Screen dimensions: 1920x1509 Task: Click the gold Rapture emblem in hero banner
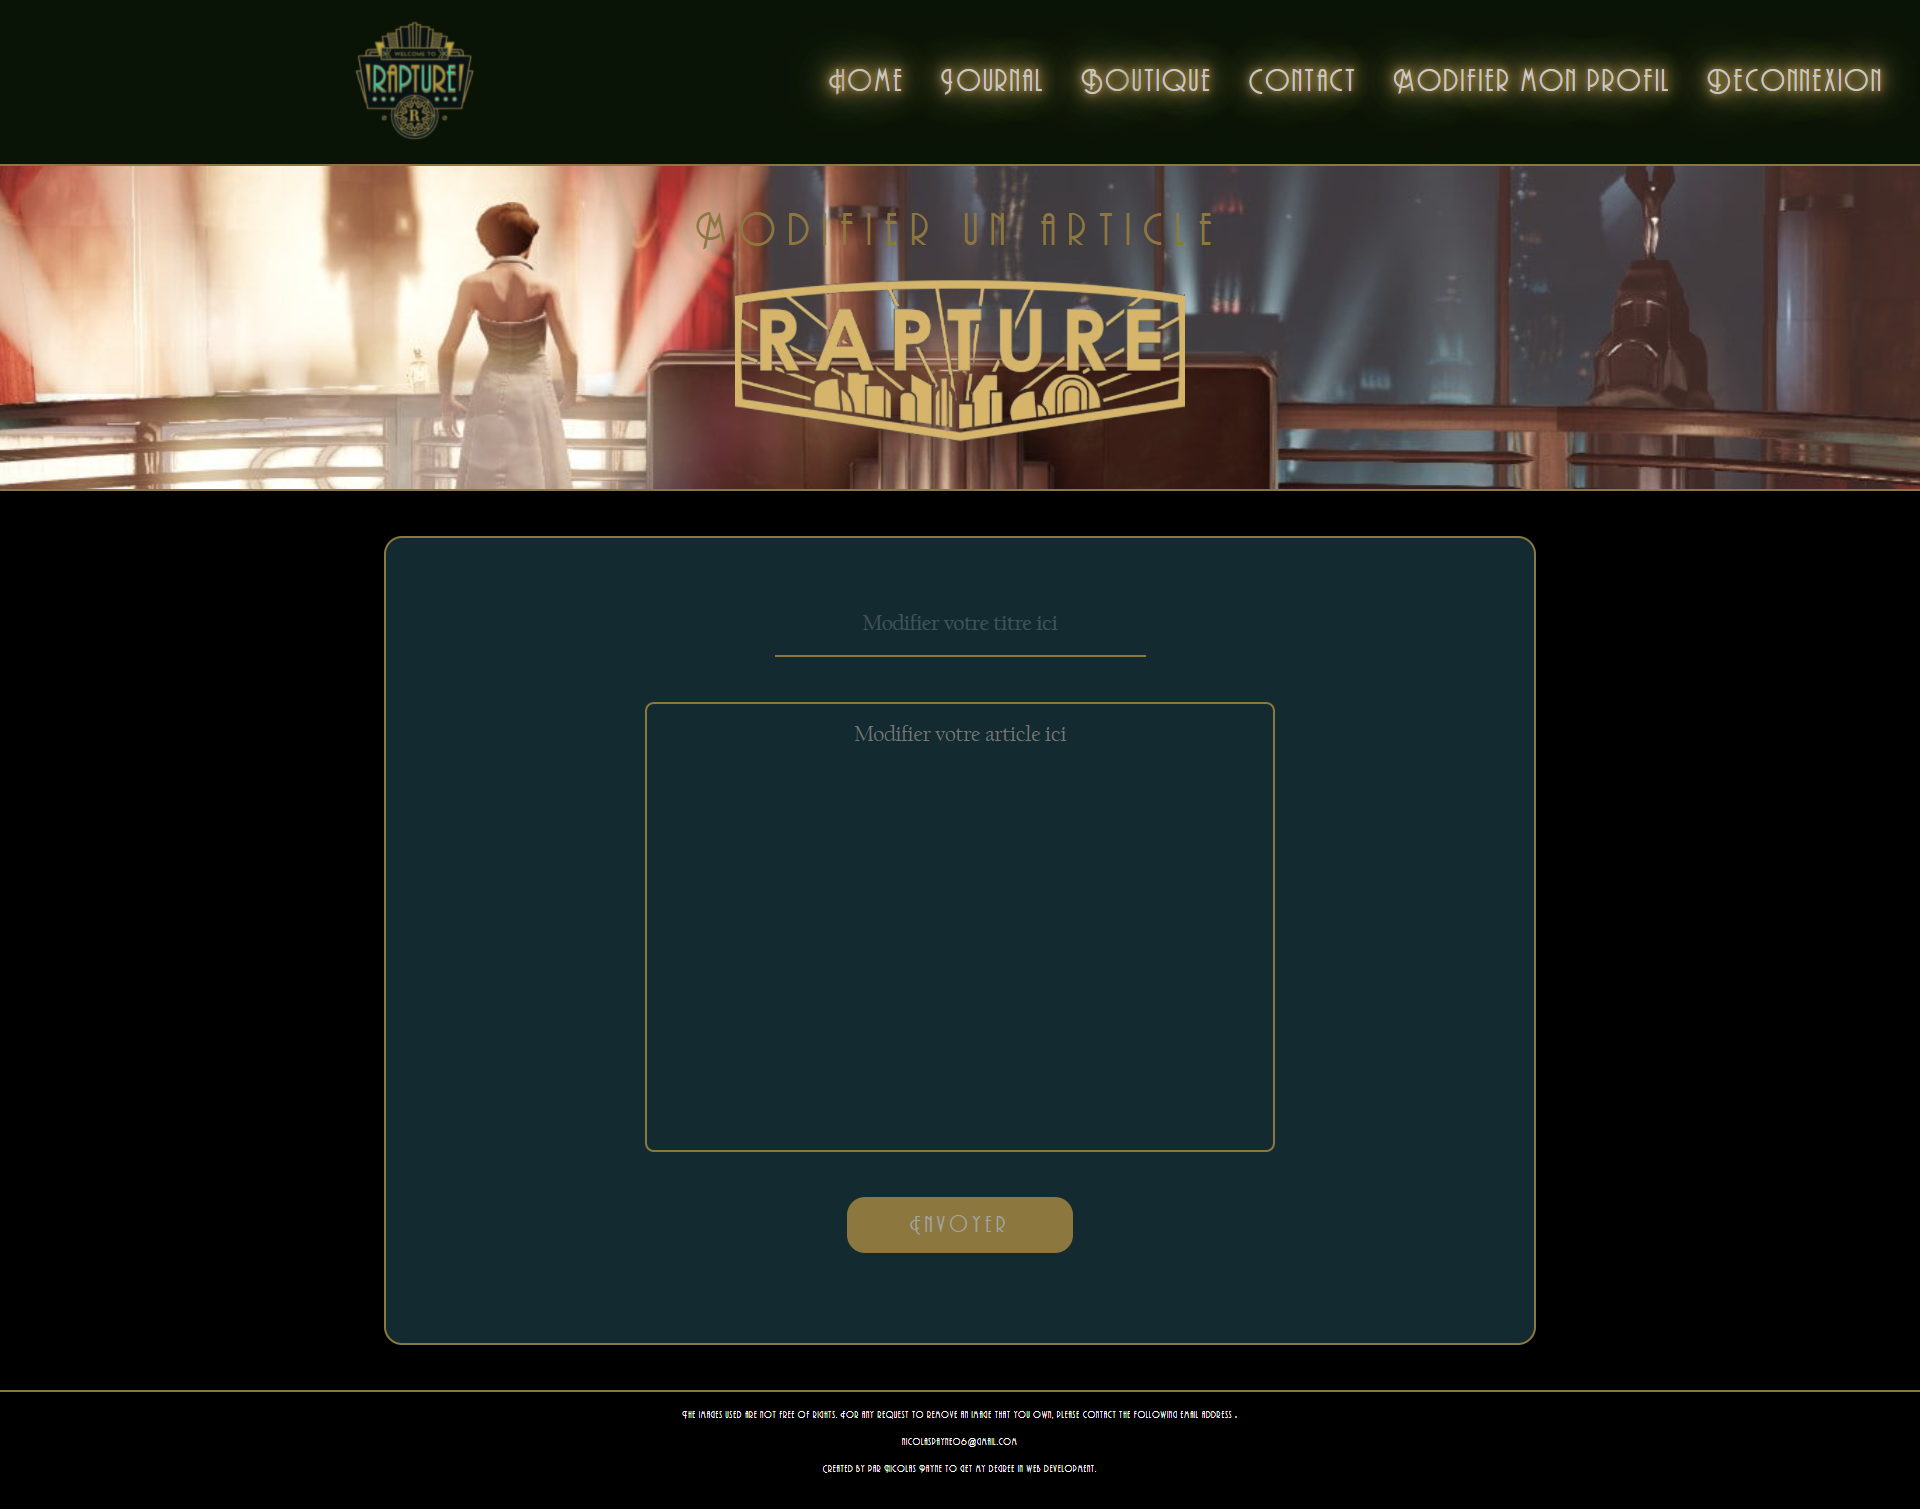coord(958,355)
